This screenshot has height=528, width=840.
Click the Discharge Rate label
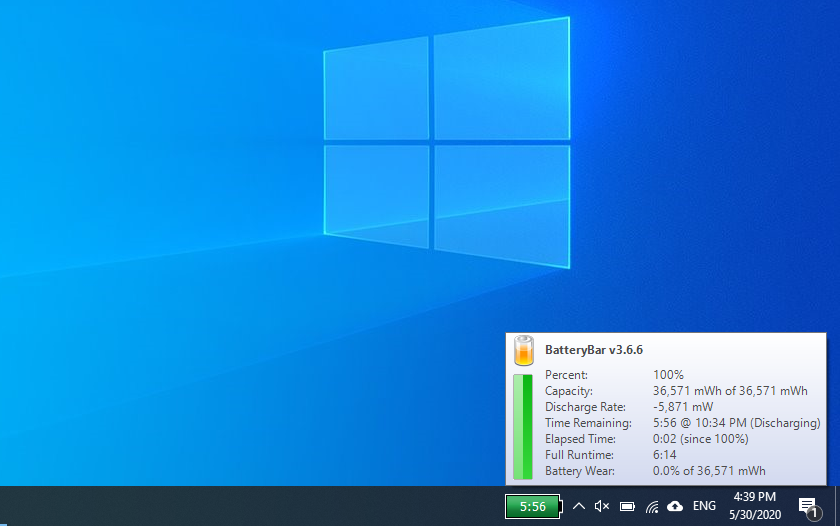click(x=585, y=407)
